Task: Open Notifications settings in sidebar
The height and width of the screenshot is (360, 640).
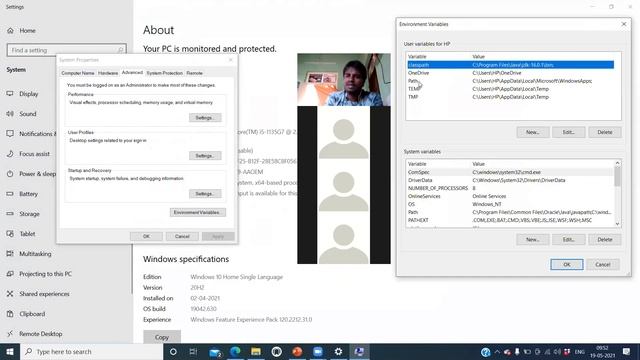Action: click(x=31, y=133)
